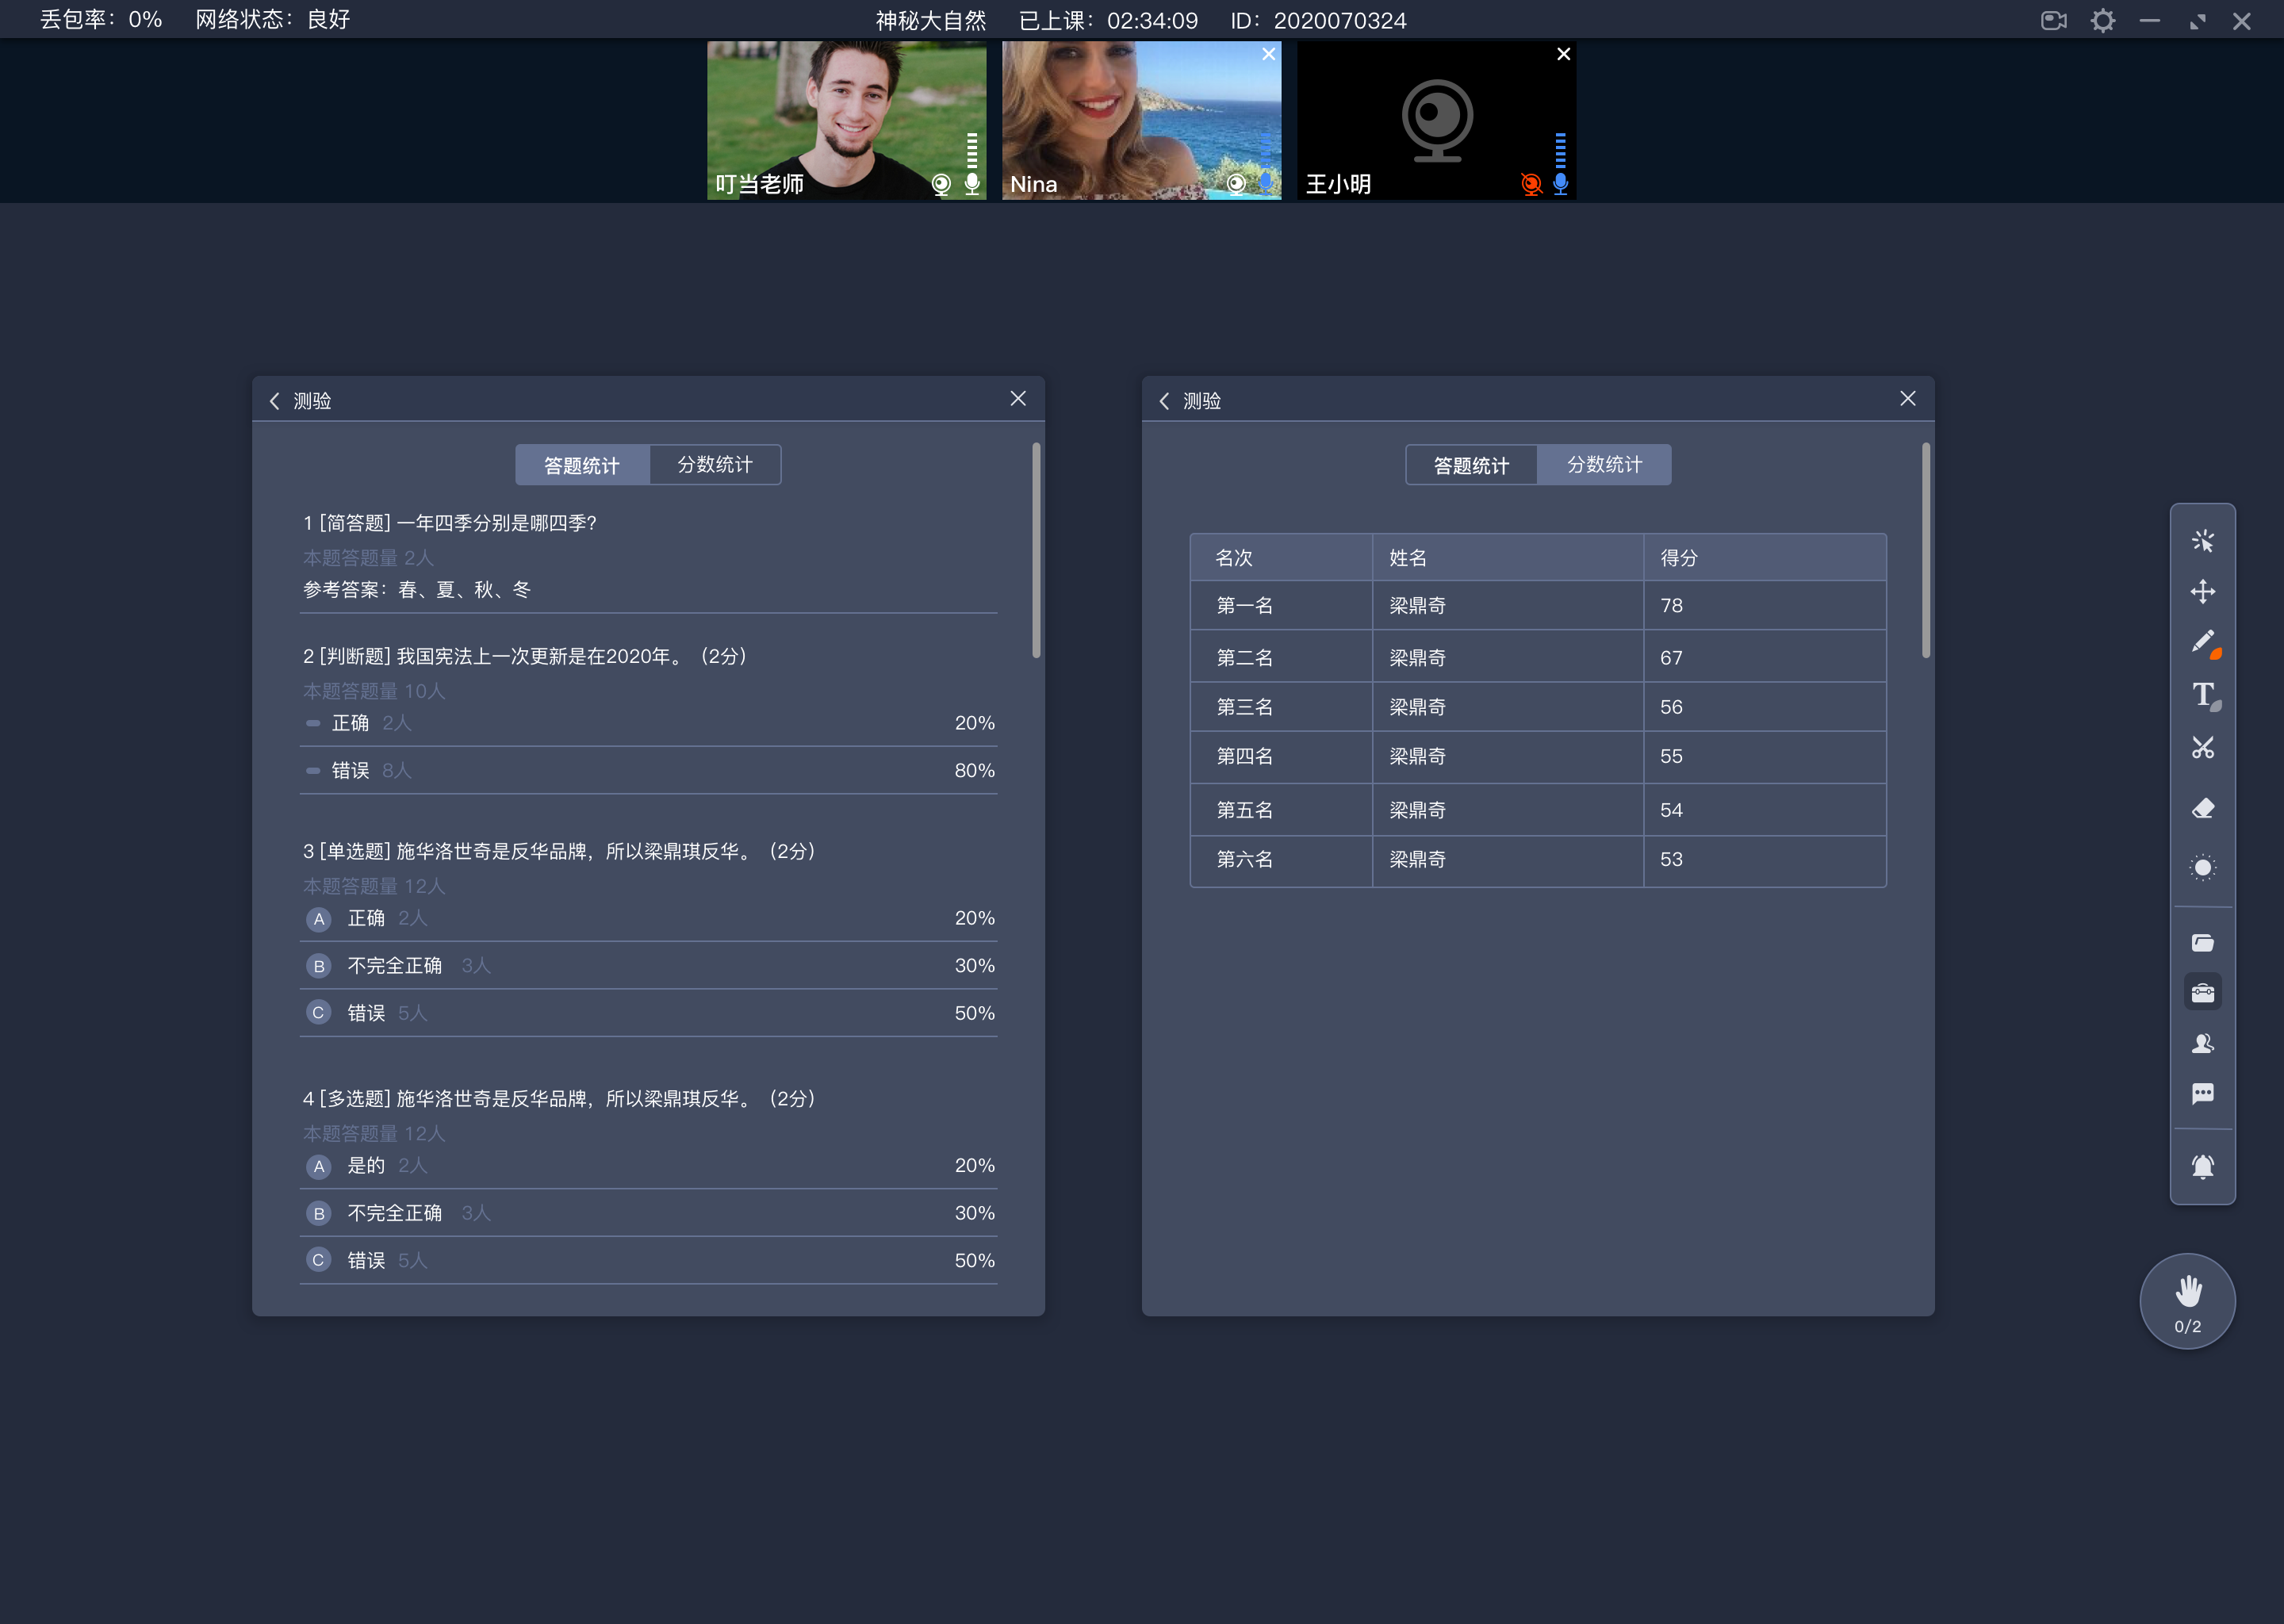Viewport: 2284px width, 1624px height.
Task: Click the pen/annotation tool icon
Action: (2203, 642)
